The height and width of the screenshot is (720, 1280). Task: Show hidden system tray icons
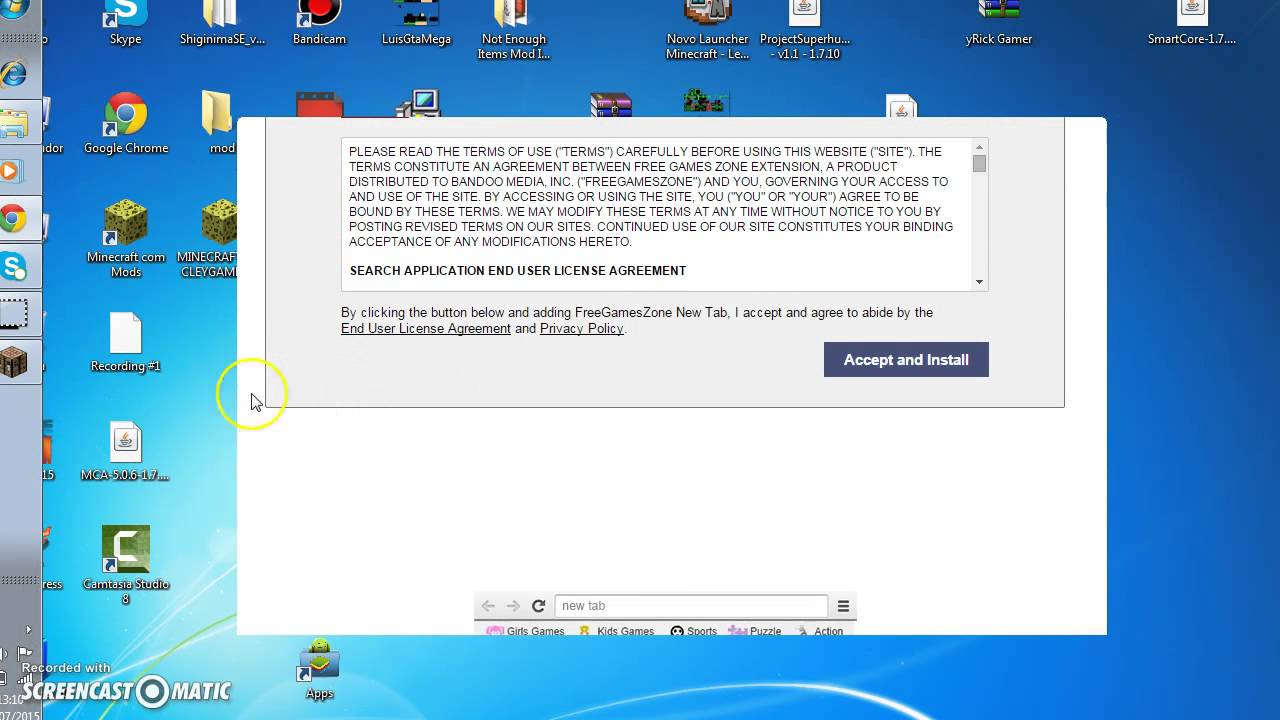tap(28, 630)
